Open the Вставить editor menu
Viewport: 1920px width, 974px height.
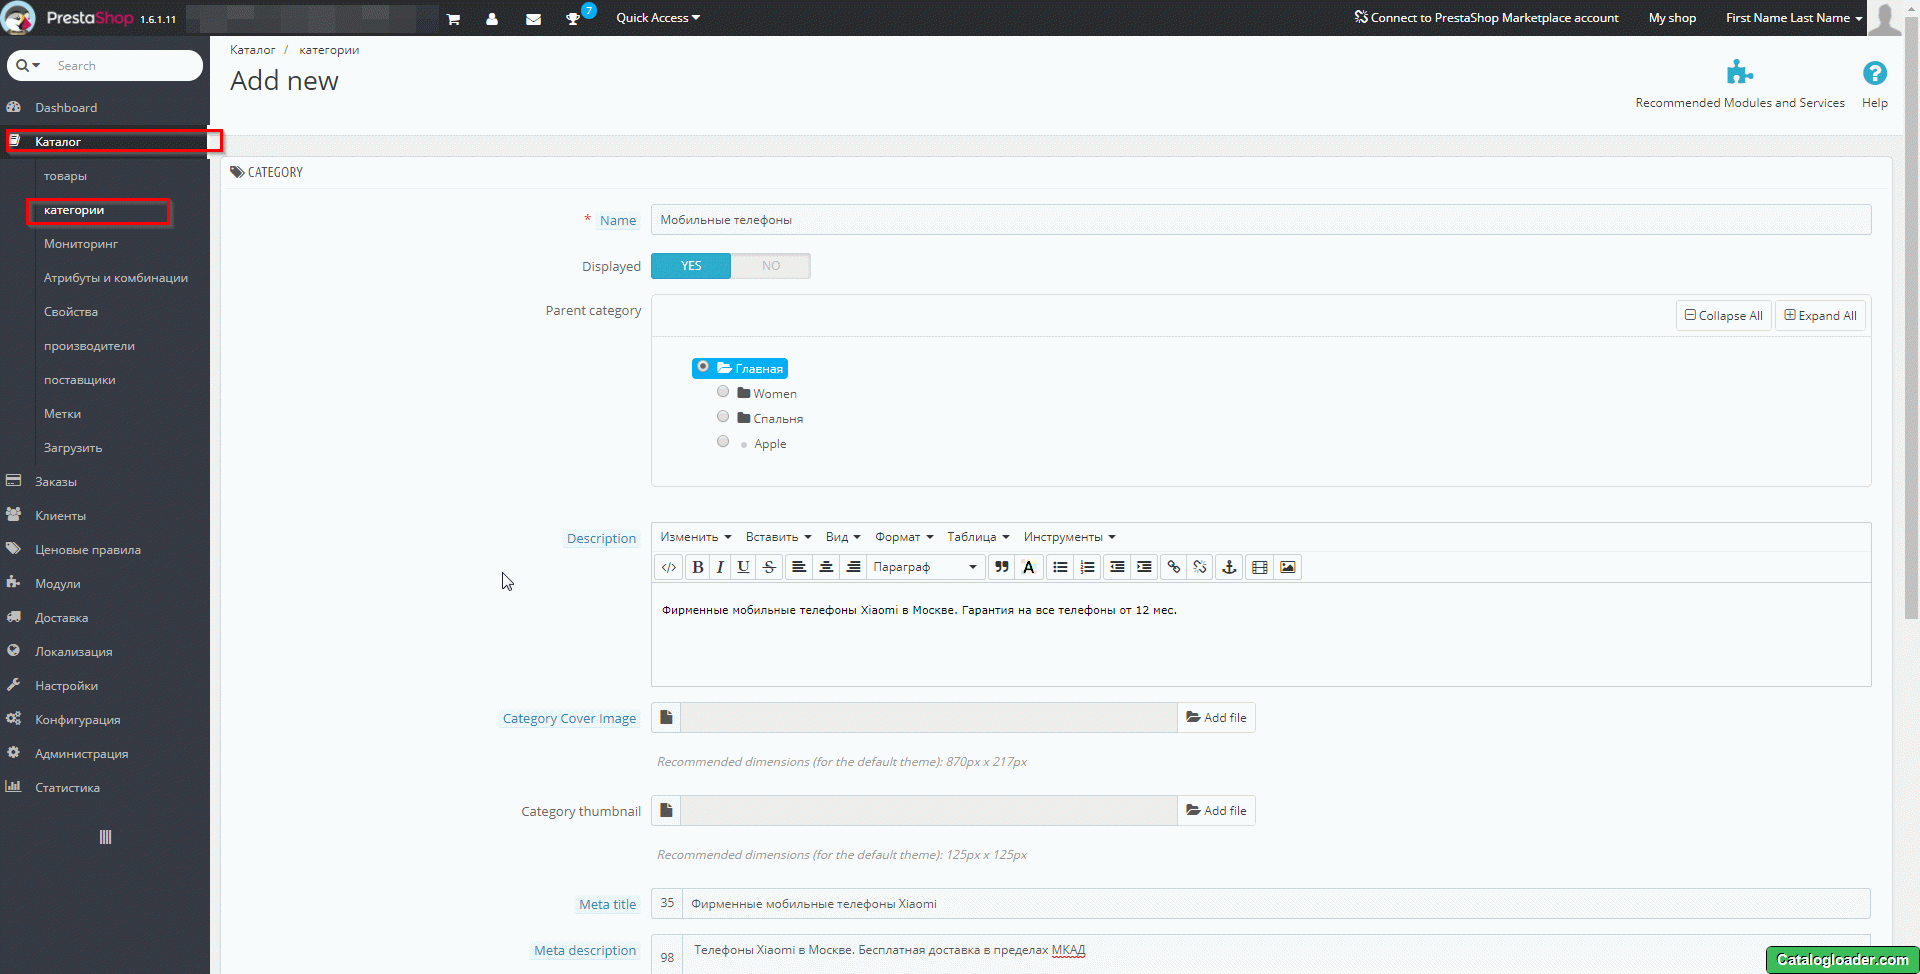tap(778, 537)
